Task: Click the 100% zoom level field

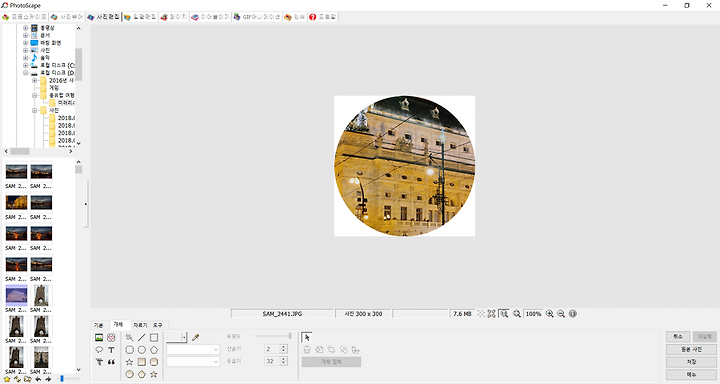Action: click(533, 314)
